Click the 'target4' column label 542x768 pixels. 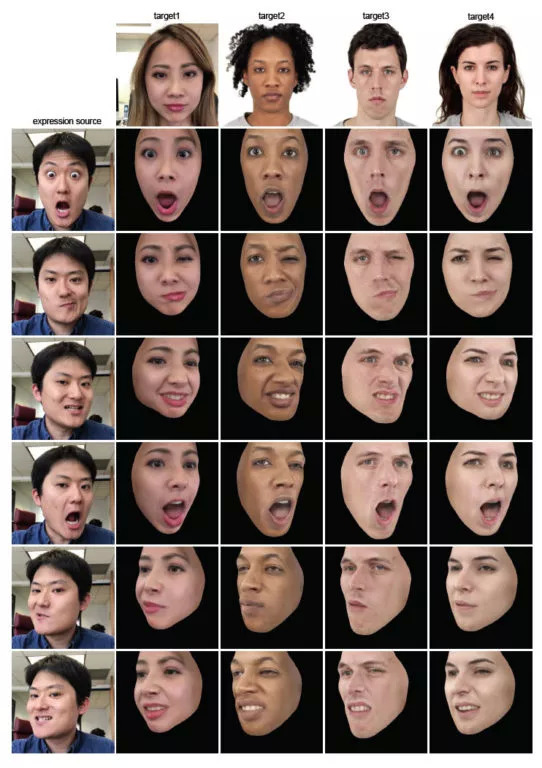[481, 17]
